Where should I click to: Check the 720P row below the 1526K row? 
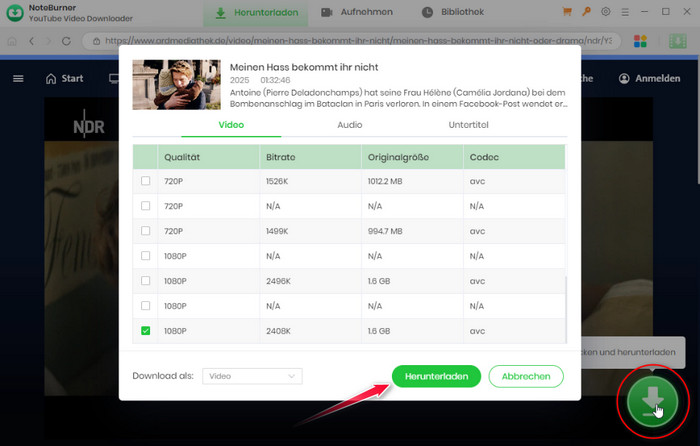[146, 206]
